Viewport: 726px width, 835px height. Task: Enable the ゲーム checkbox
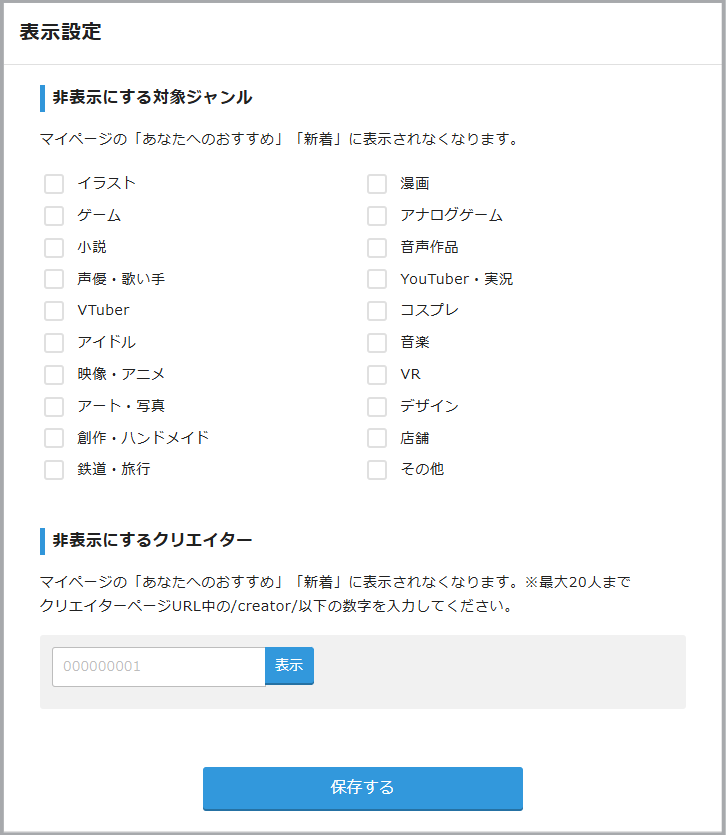point(54,216)
